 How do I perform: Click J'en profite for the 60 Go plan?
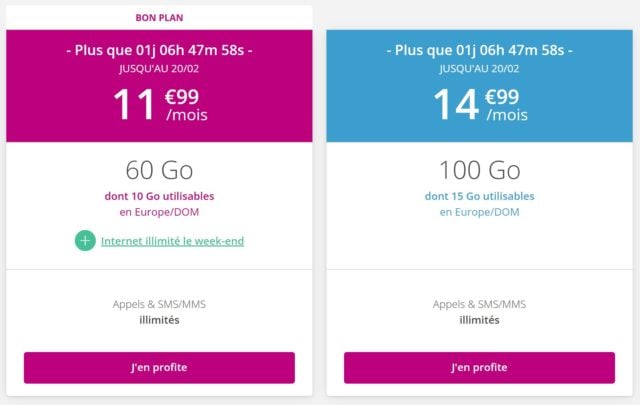159,367
